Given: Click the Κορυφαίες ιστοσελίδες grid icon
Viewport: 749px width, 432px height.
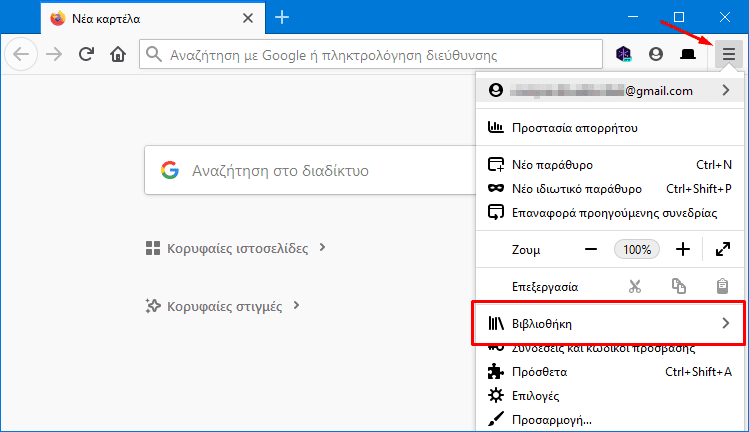Looking at the screenshot, I should coord(153,248).
